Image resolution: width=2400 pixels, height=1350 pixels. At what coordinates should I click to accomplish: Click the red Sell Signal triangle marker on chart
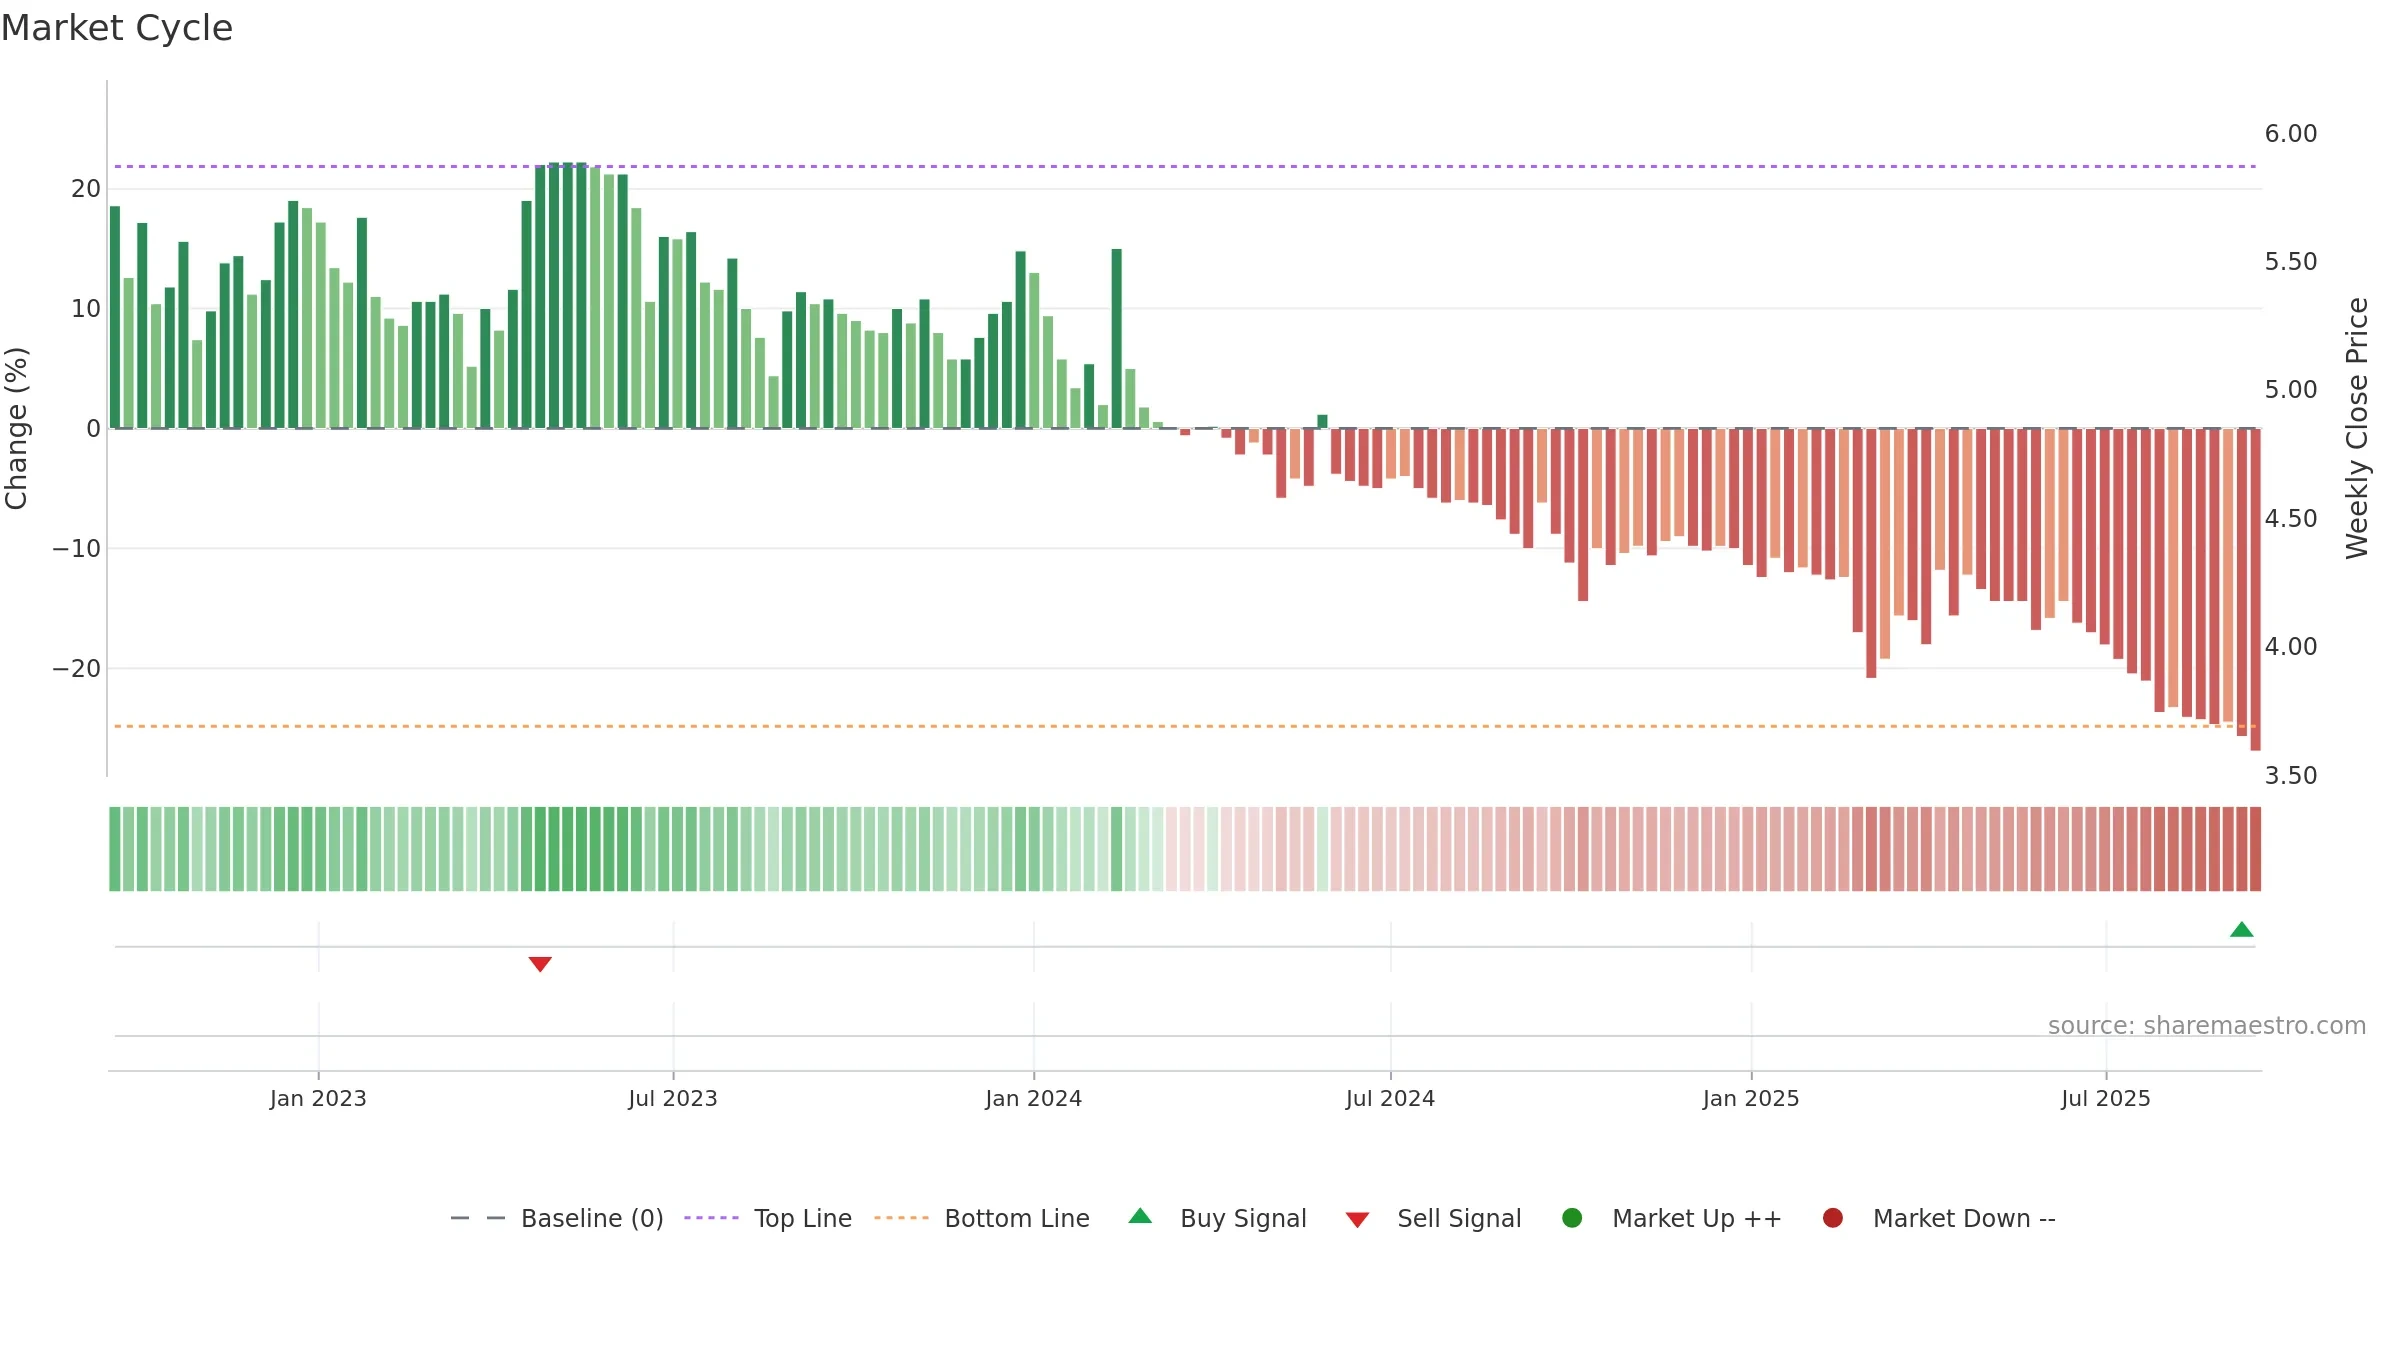pyautogui.click(x=540, y=964)
